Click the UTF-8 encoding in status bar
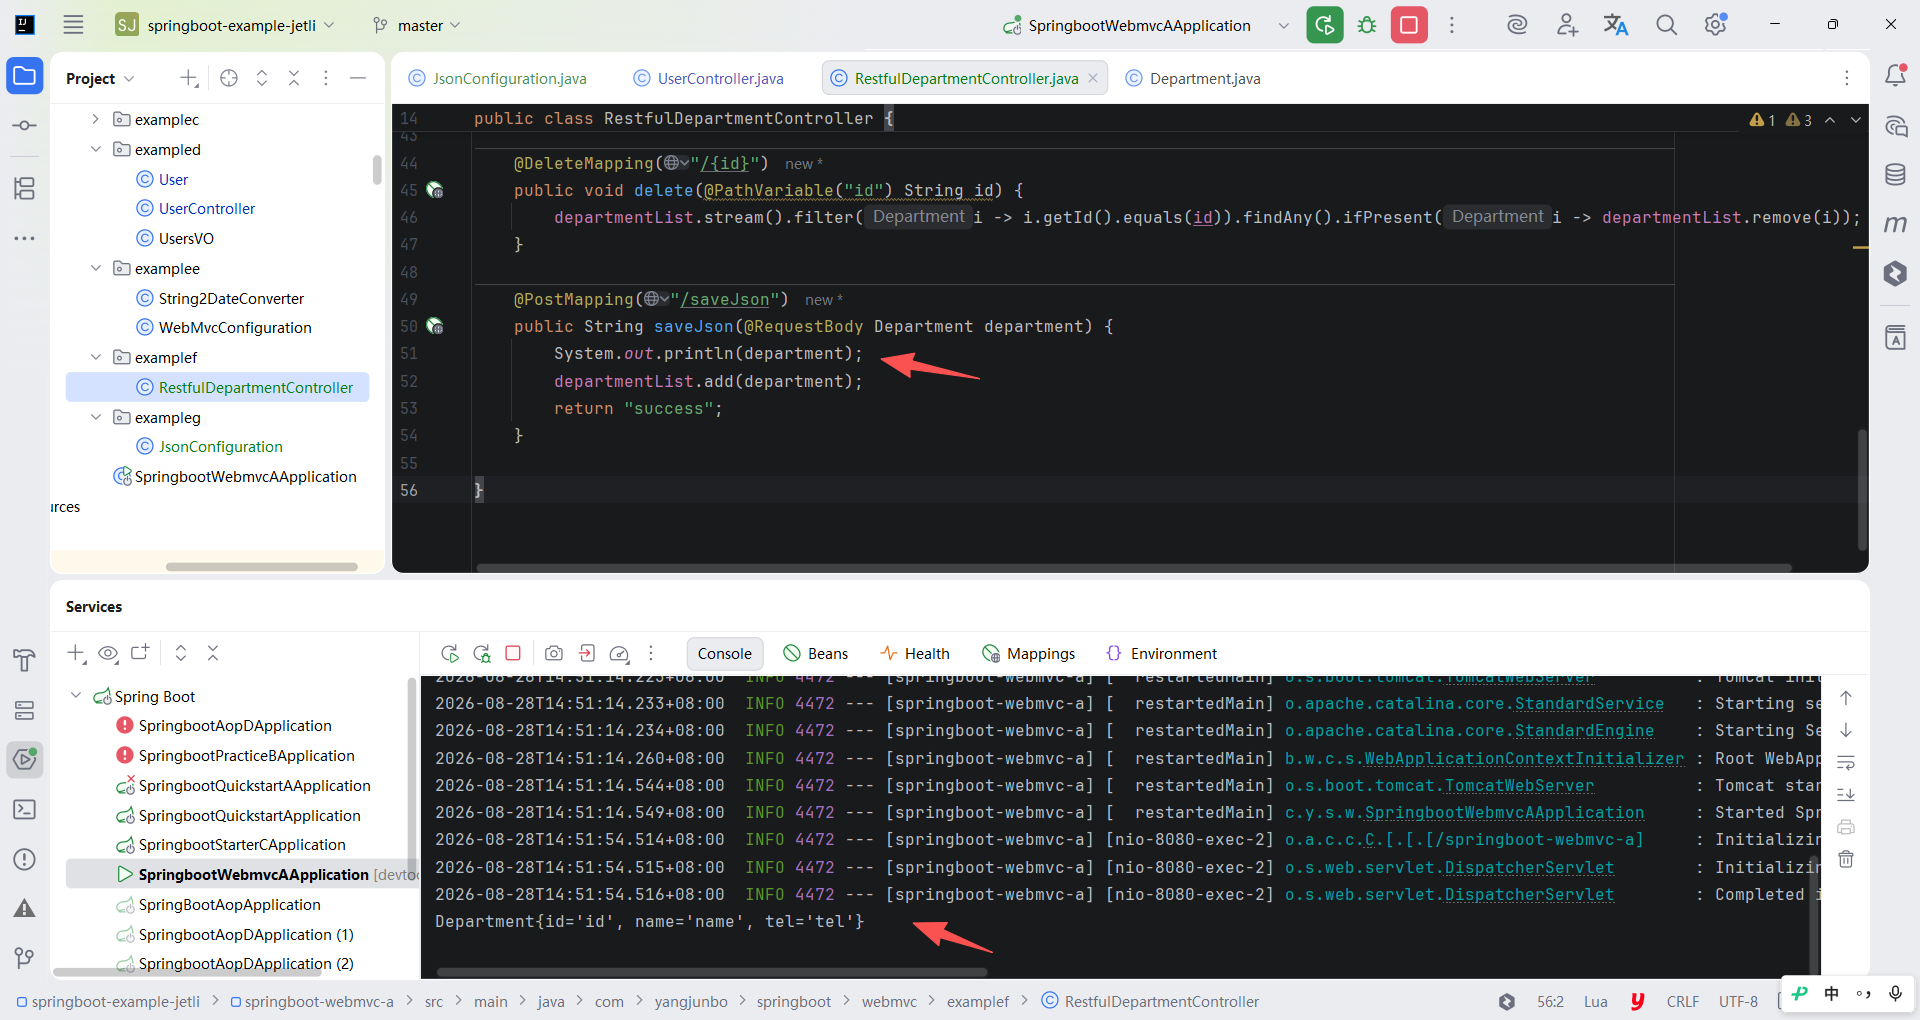1920x1020 pixels. pyautogui.click(x=1738, y=1001)
